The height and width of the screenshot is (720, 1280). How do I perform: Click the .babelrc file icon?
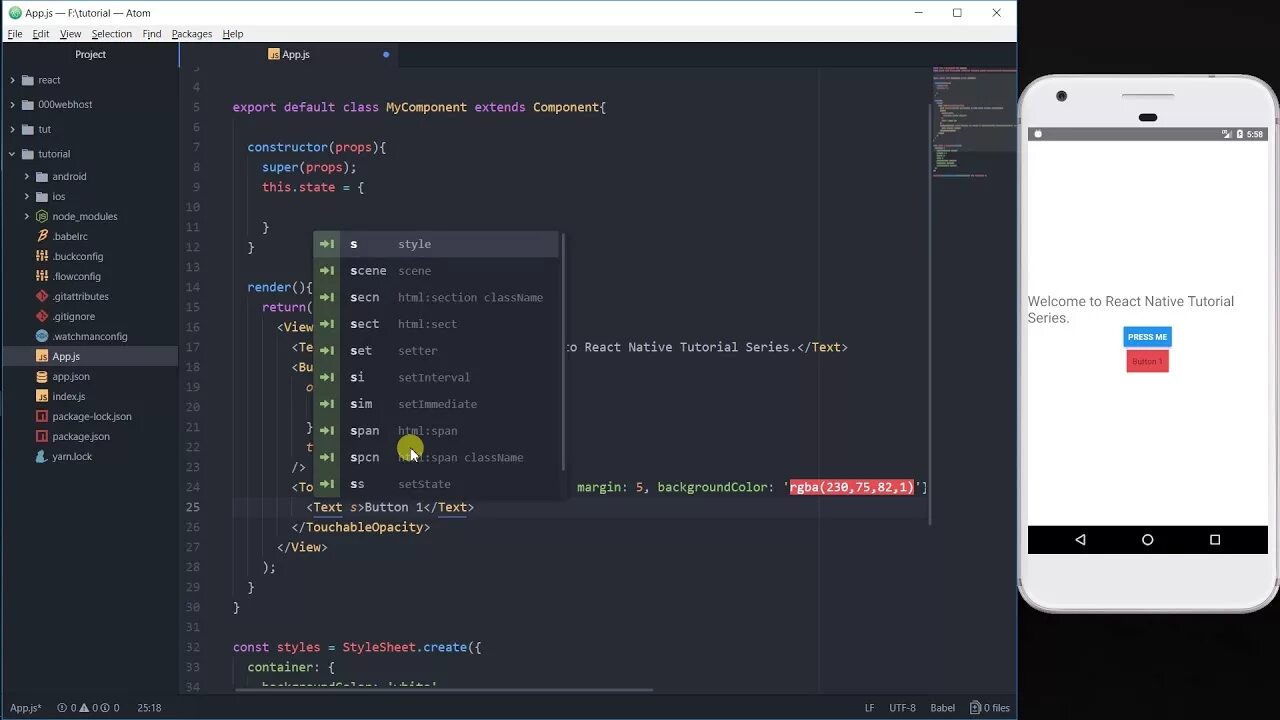click(x=42, y=236)
